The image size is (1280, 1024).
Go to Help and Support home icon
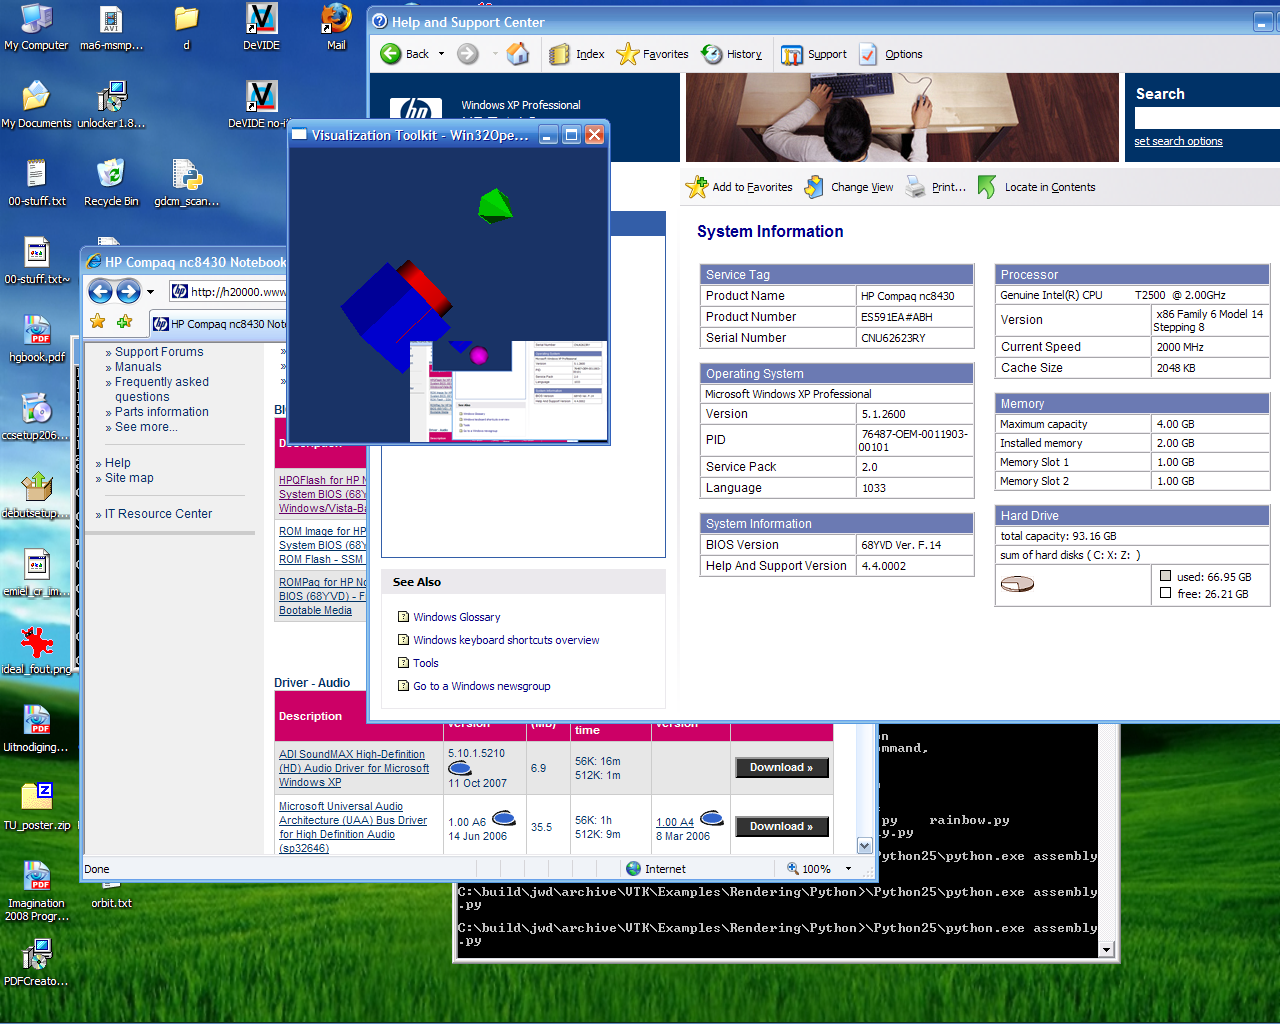517,54
